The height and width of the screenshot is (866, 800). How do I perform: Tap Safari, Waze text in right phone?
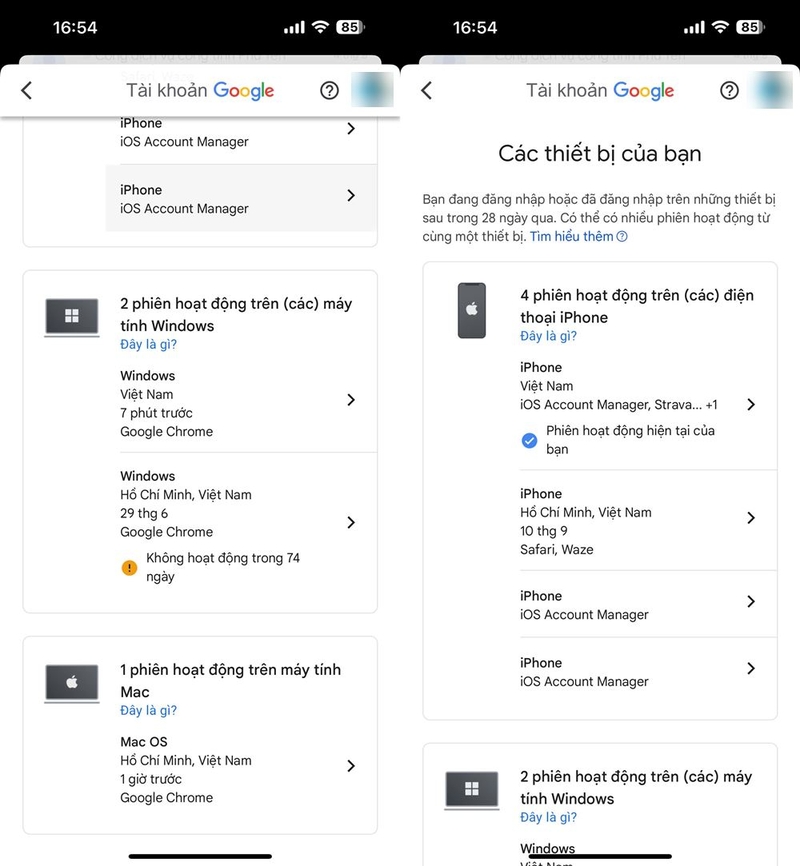(556, 550)
